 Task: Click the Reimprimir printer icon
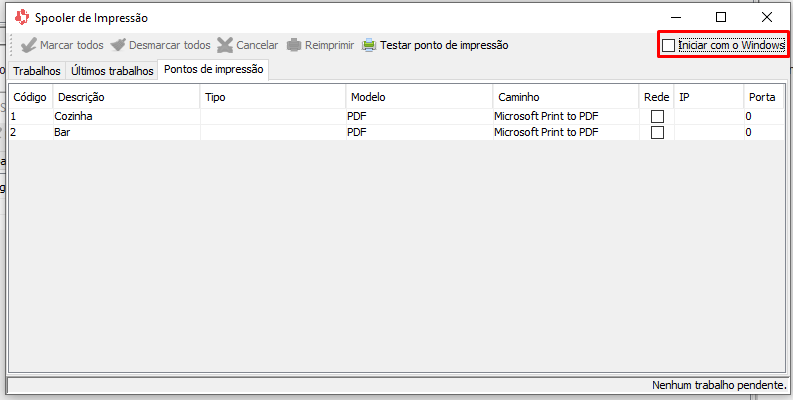[294, 45]
